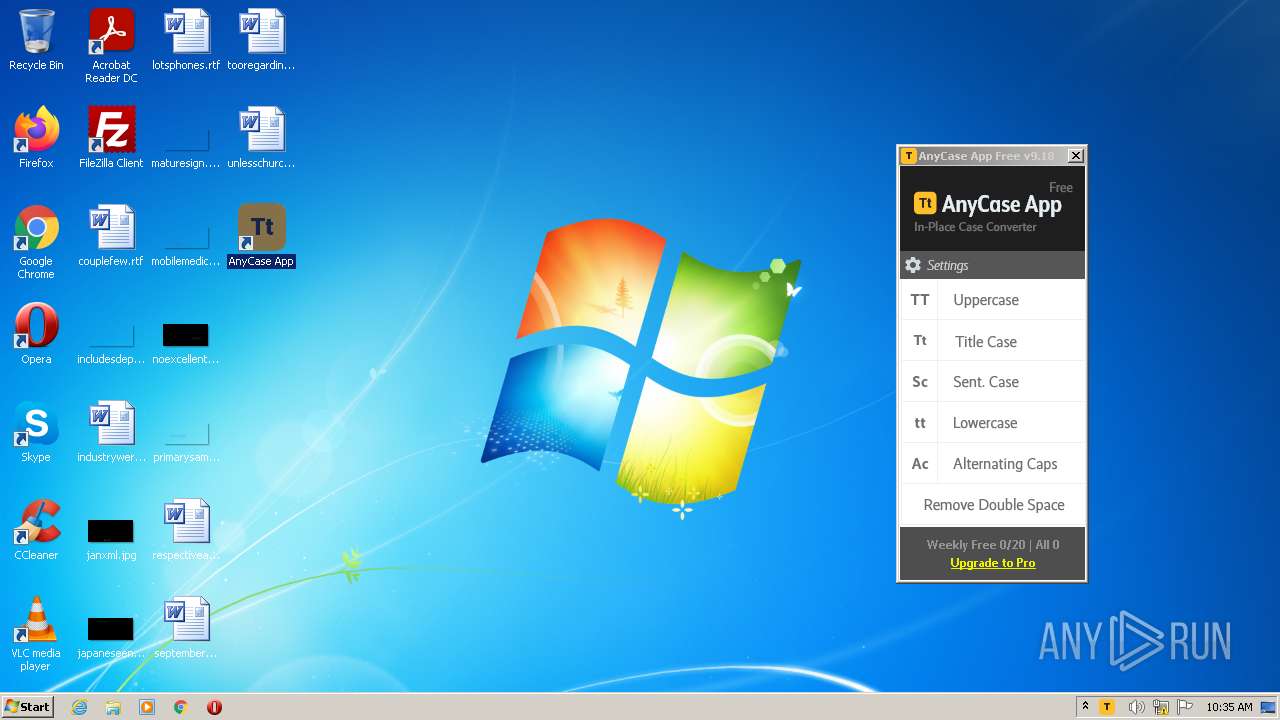Open the volume speaker tray icon
The image size is (1280, 720).
click(x=1136, y=707)
